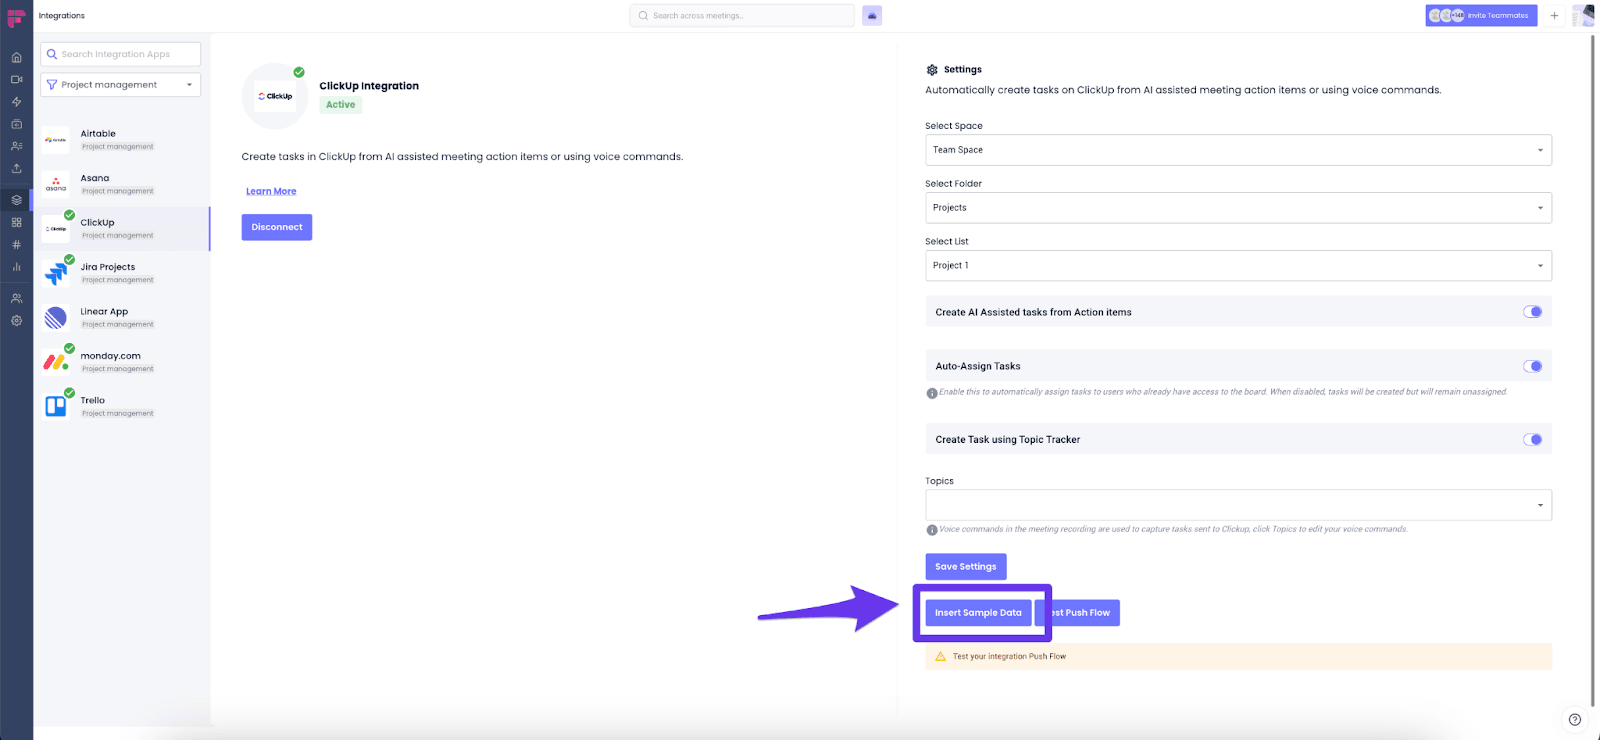Screen dimensions: 1600x740
Task: Open the contacts list icon in sidebar
Action: point(16,146)
